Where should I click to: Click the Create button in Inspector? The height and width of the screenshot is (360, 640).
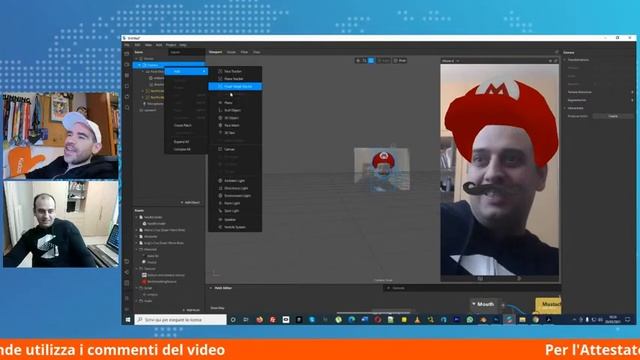point(613,116)
